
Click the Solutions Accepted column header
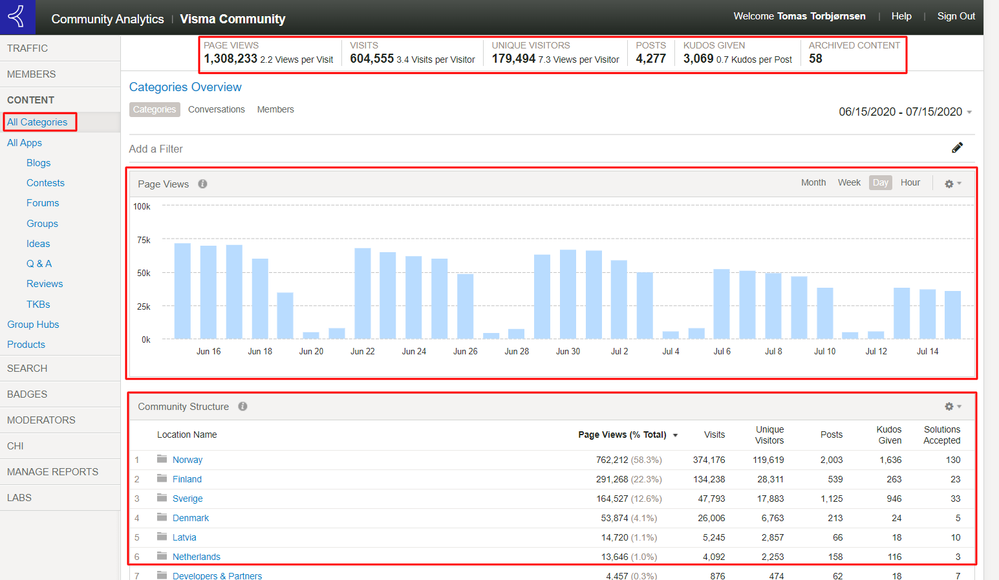click(x=942, y=435)
